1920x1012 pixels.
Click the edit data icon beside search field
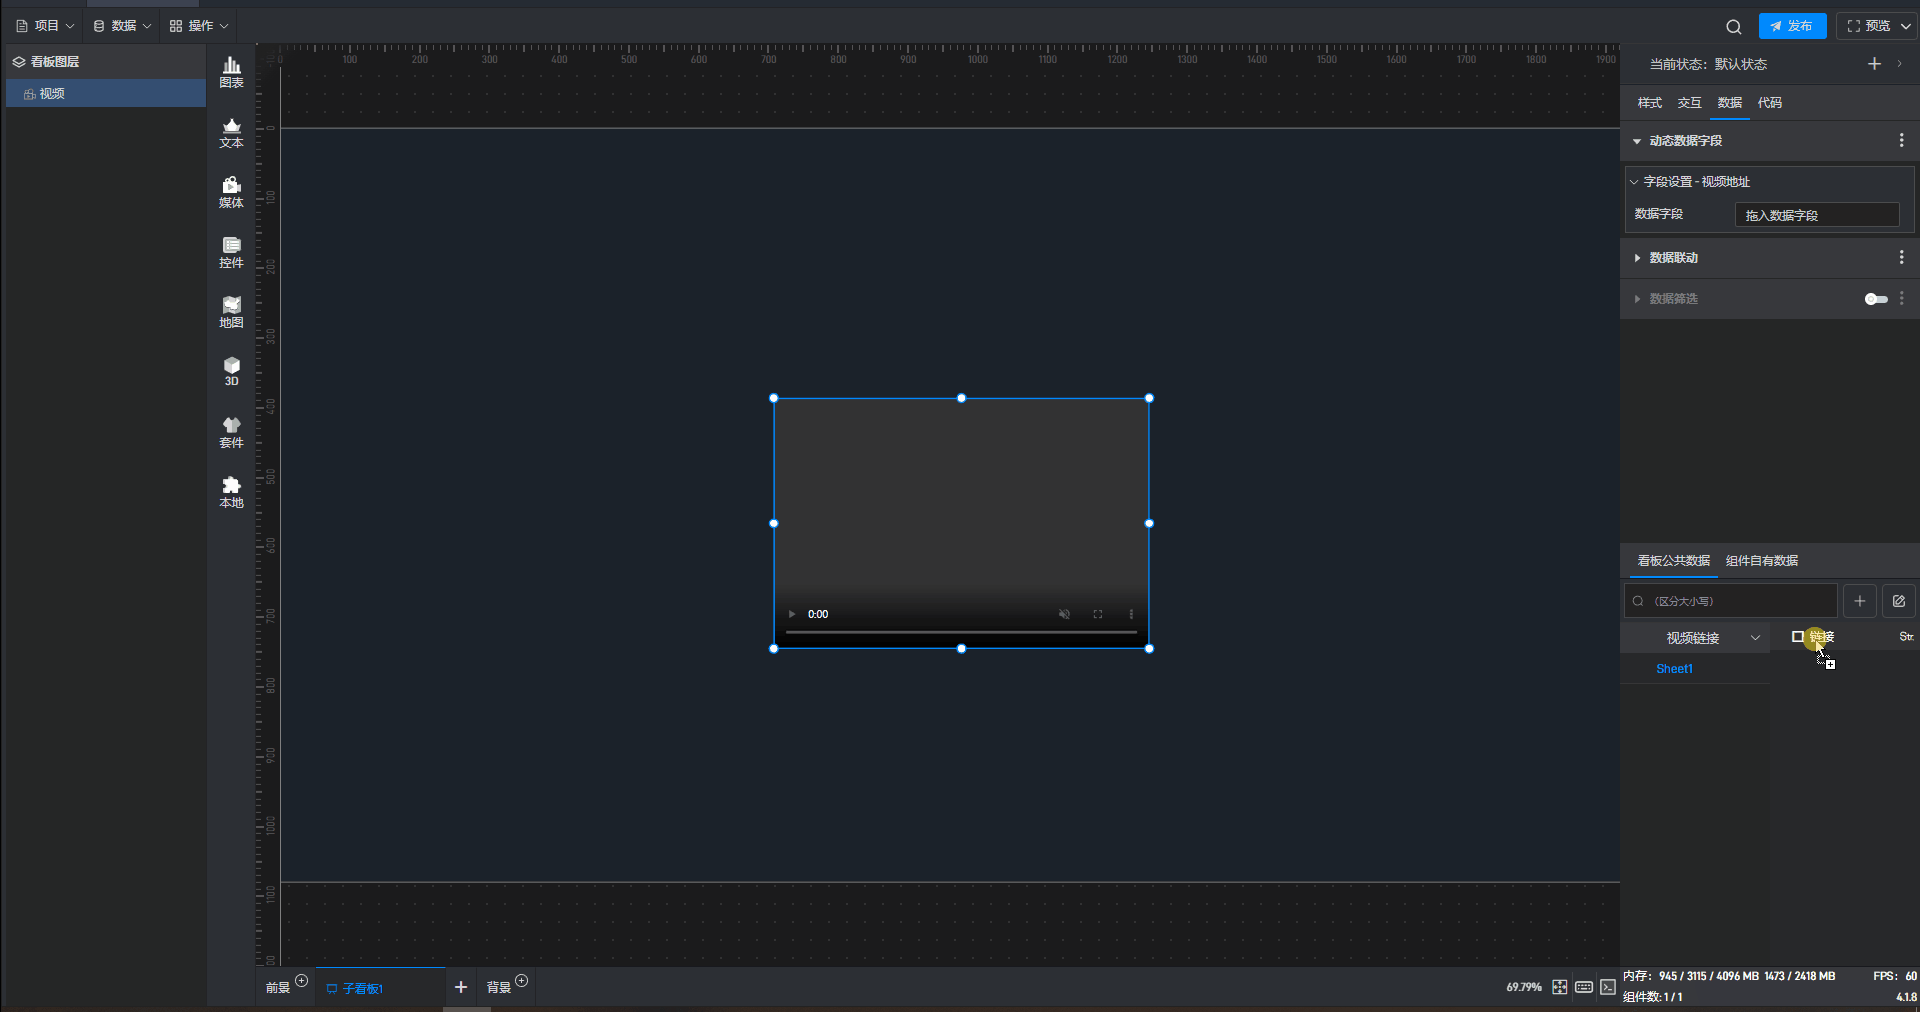click(x=1898, y=601)
